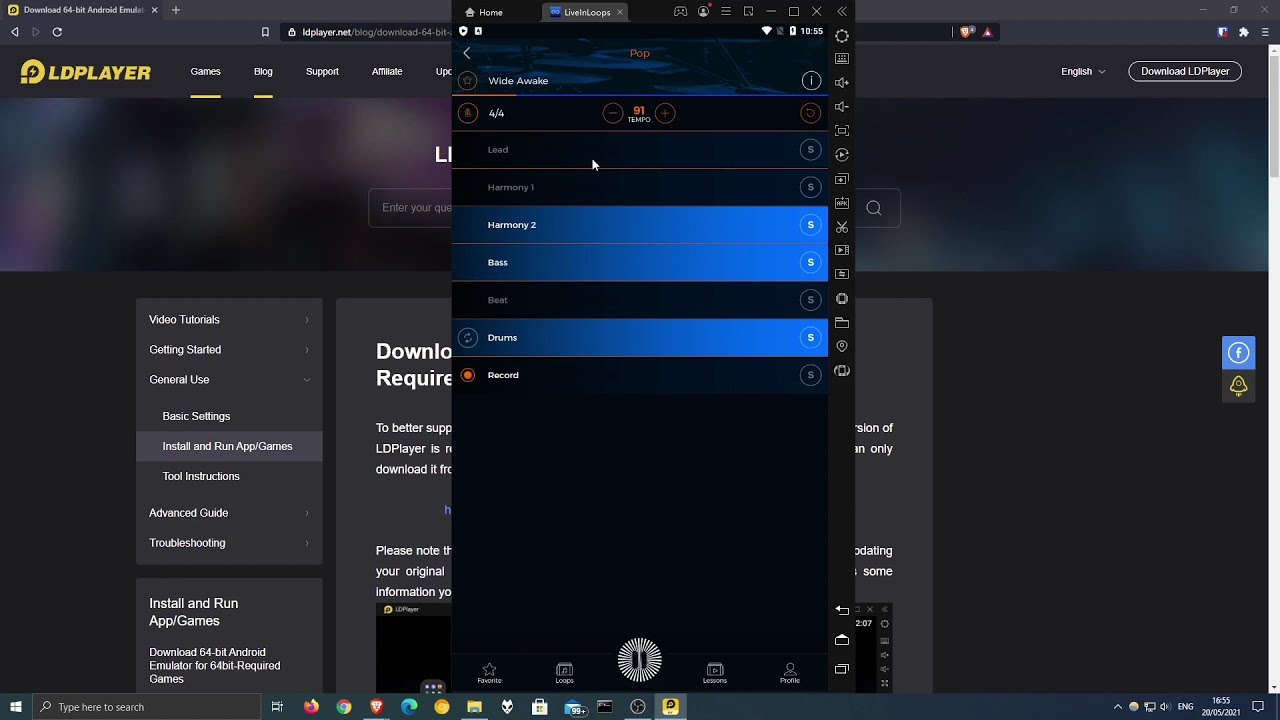This screenshot has height=720, width=1280.
Task: Tap Android back arrow in LDPlayer
Action: click(x=842, y=610)
